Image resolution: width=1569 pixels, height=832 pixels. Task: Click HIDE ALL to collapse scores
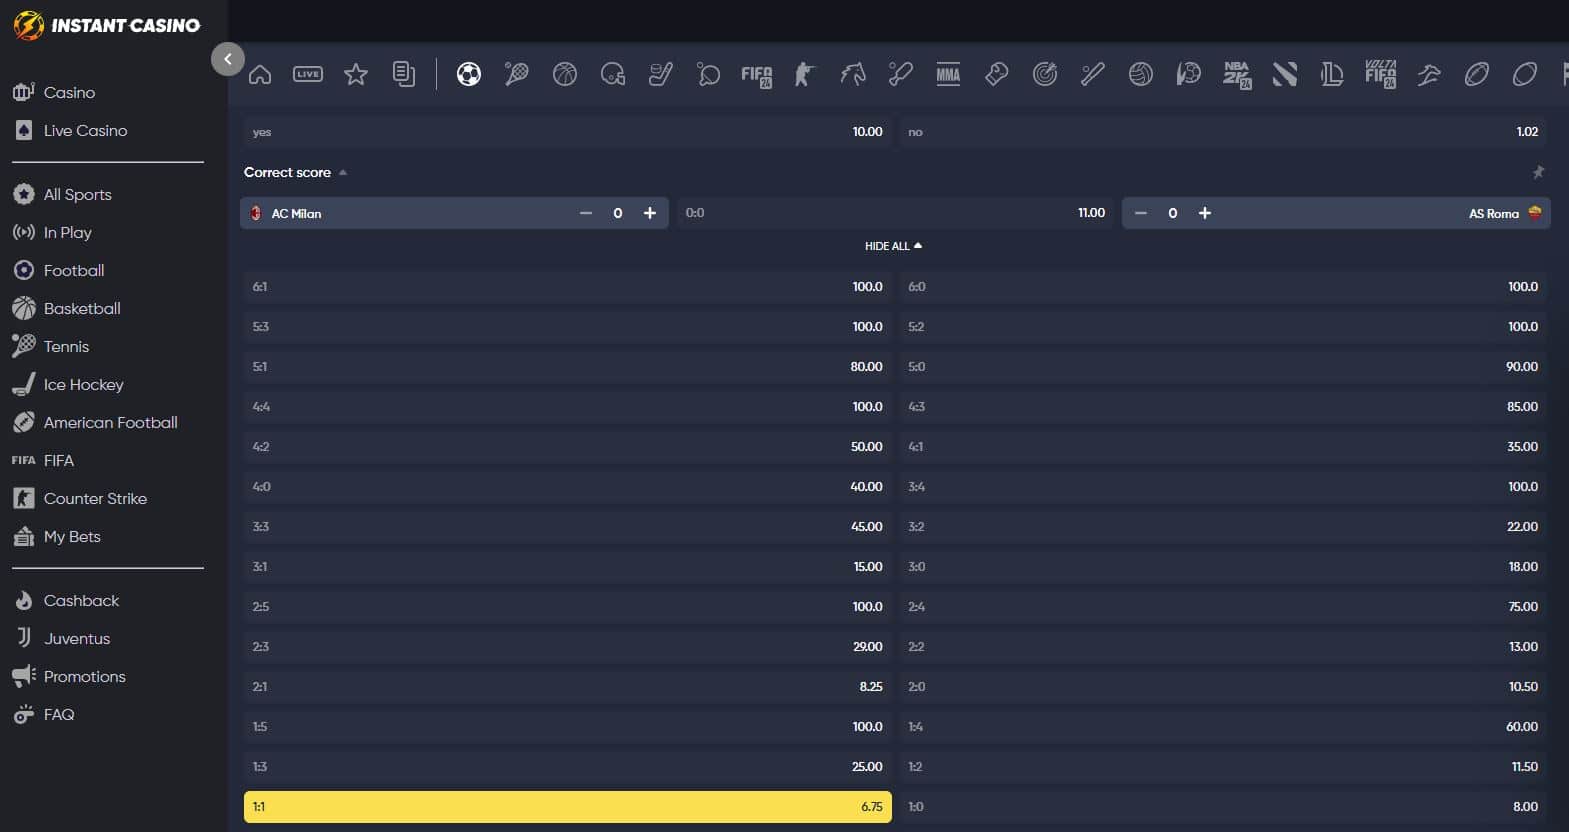pyautogui.click(x=893, y=246)
